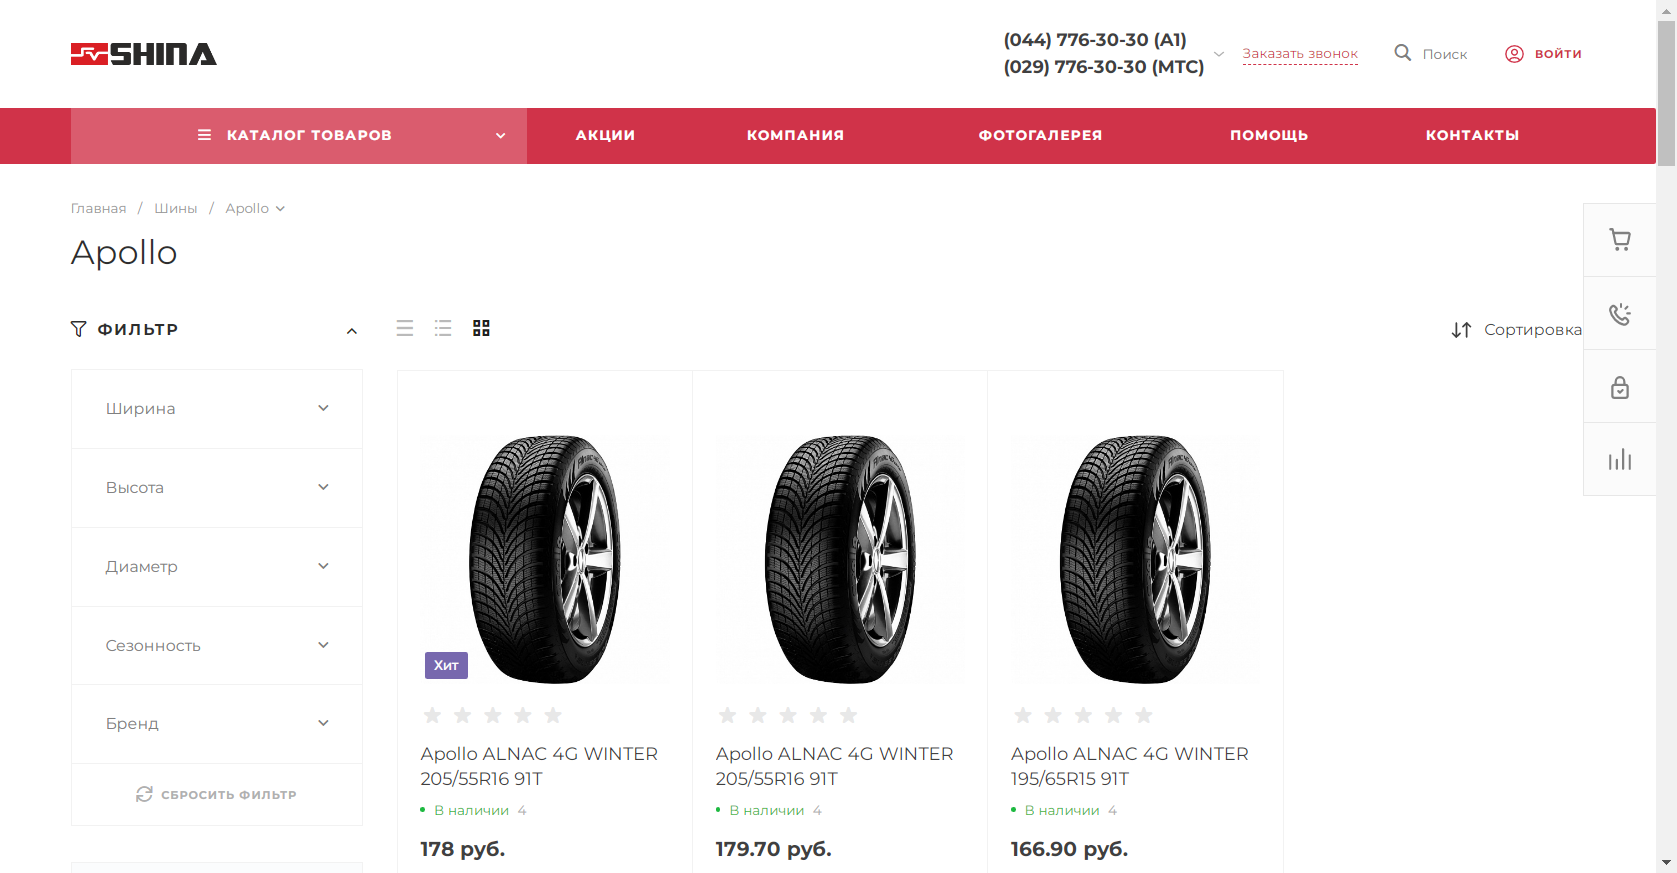Expand the Сезонность filter

217,645
